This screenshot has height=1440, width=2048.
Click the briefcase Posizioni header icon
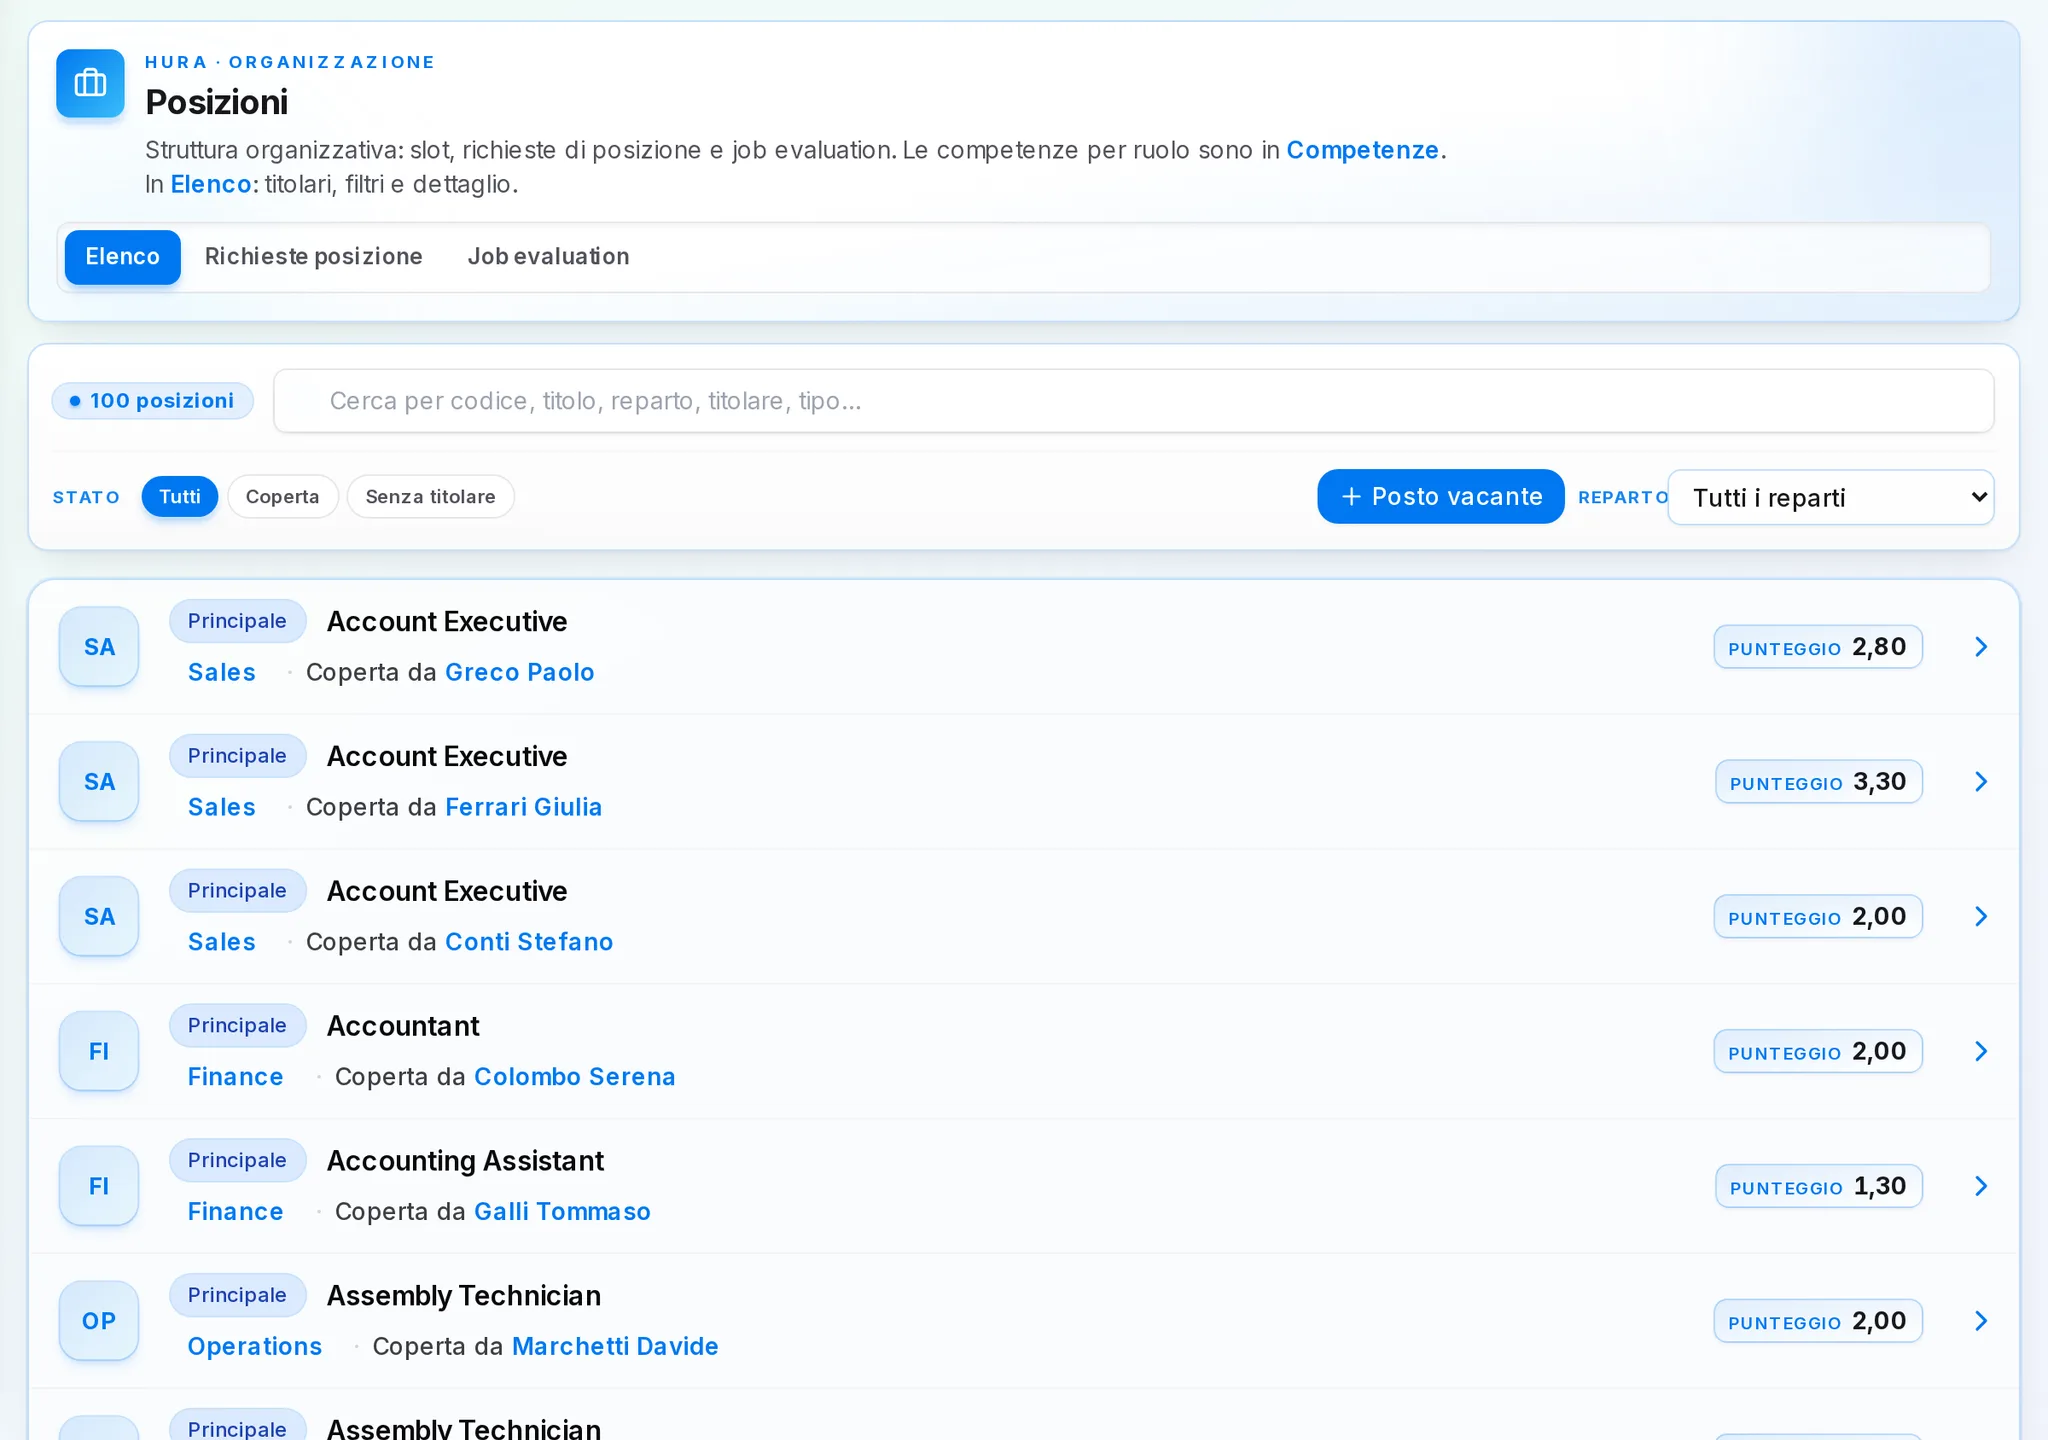90,83
